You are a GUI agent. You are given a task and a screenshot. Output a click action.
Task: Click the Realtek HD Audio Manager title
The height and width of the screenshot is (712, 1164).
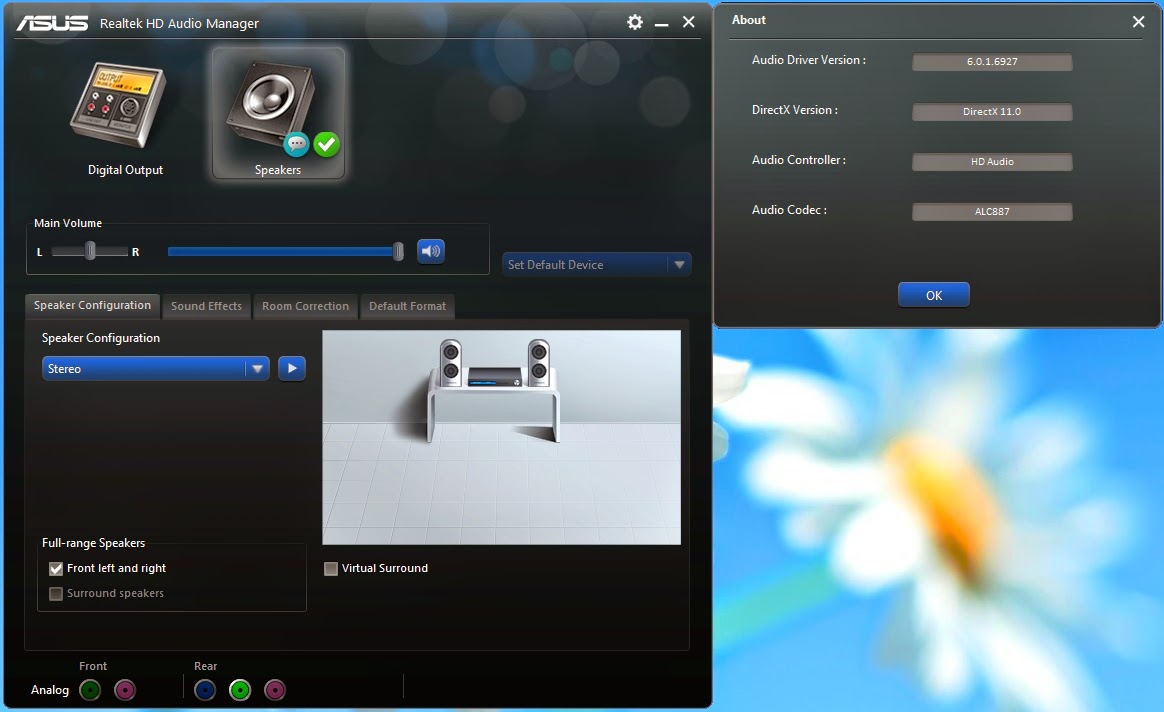(x=180, y=24)
